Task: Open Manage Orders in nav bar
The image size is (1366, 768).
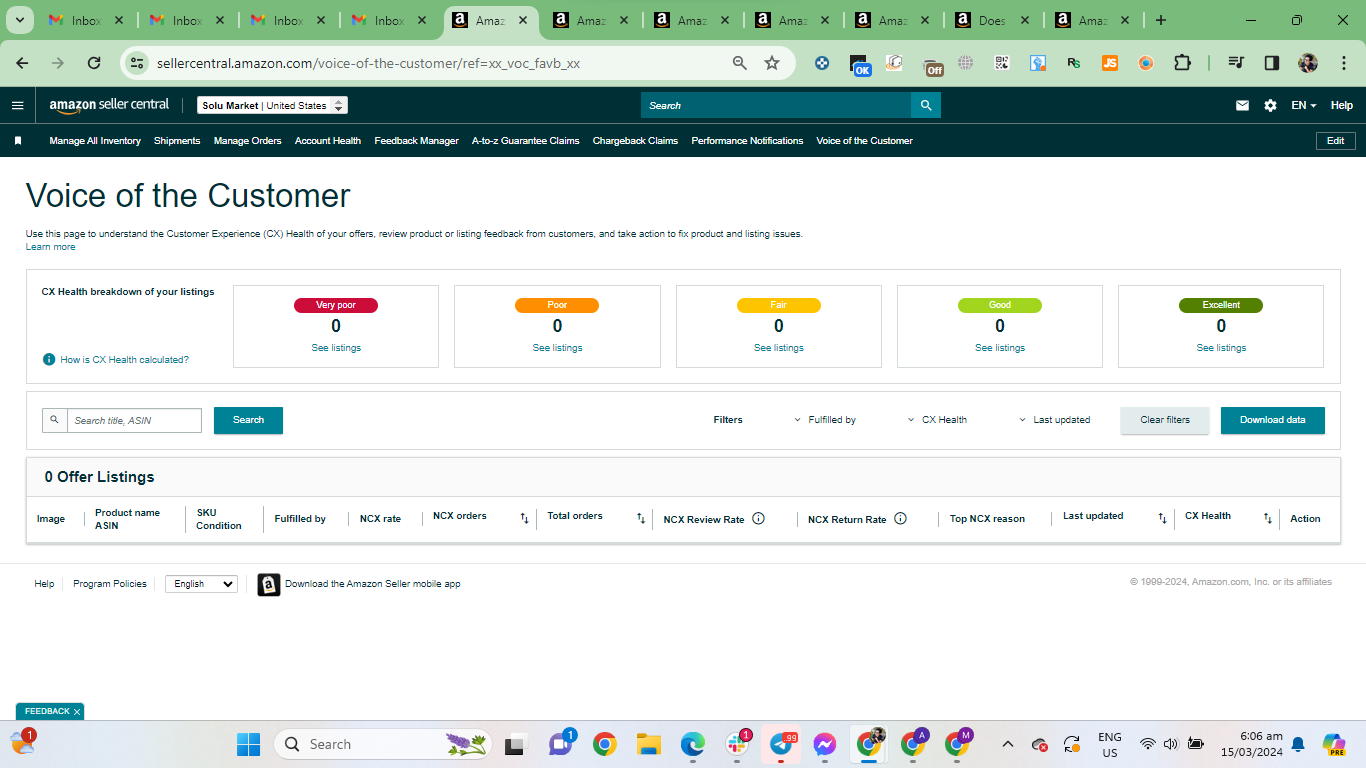Action: 247,141
